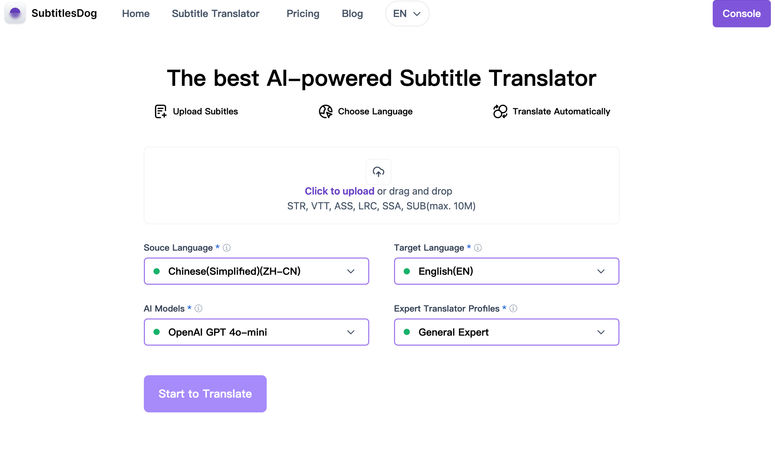Click the 'Click to upload' link
This screenshot has width=775, height=450.
click(x=340, y=191)
